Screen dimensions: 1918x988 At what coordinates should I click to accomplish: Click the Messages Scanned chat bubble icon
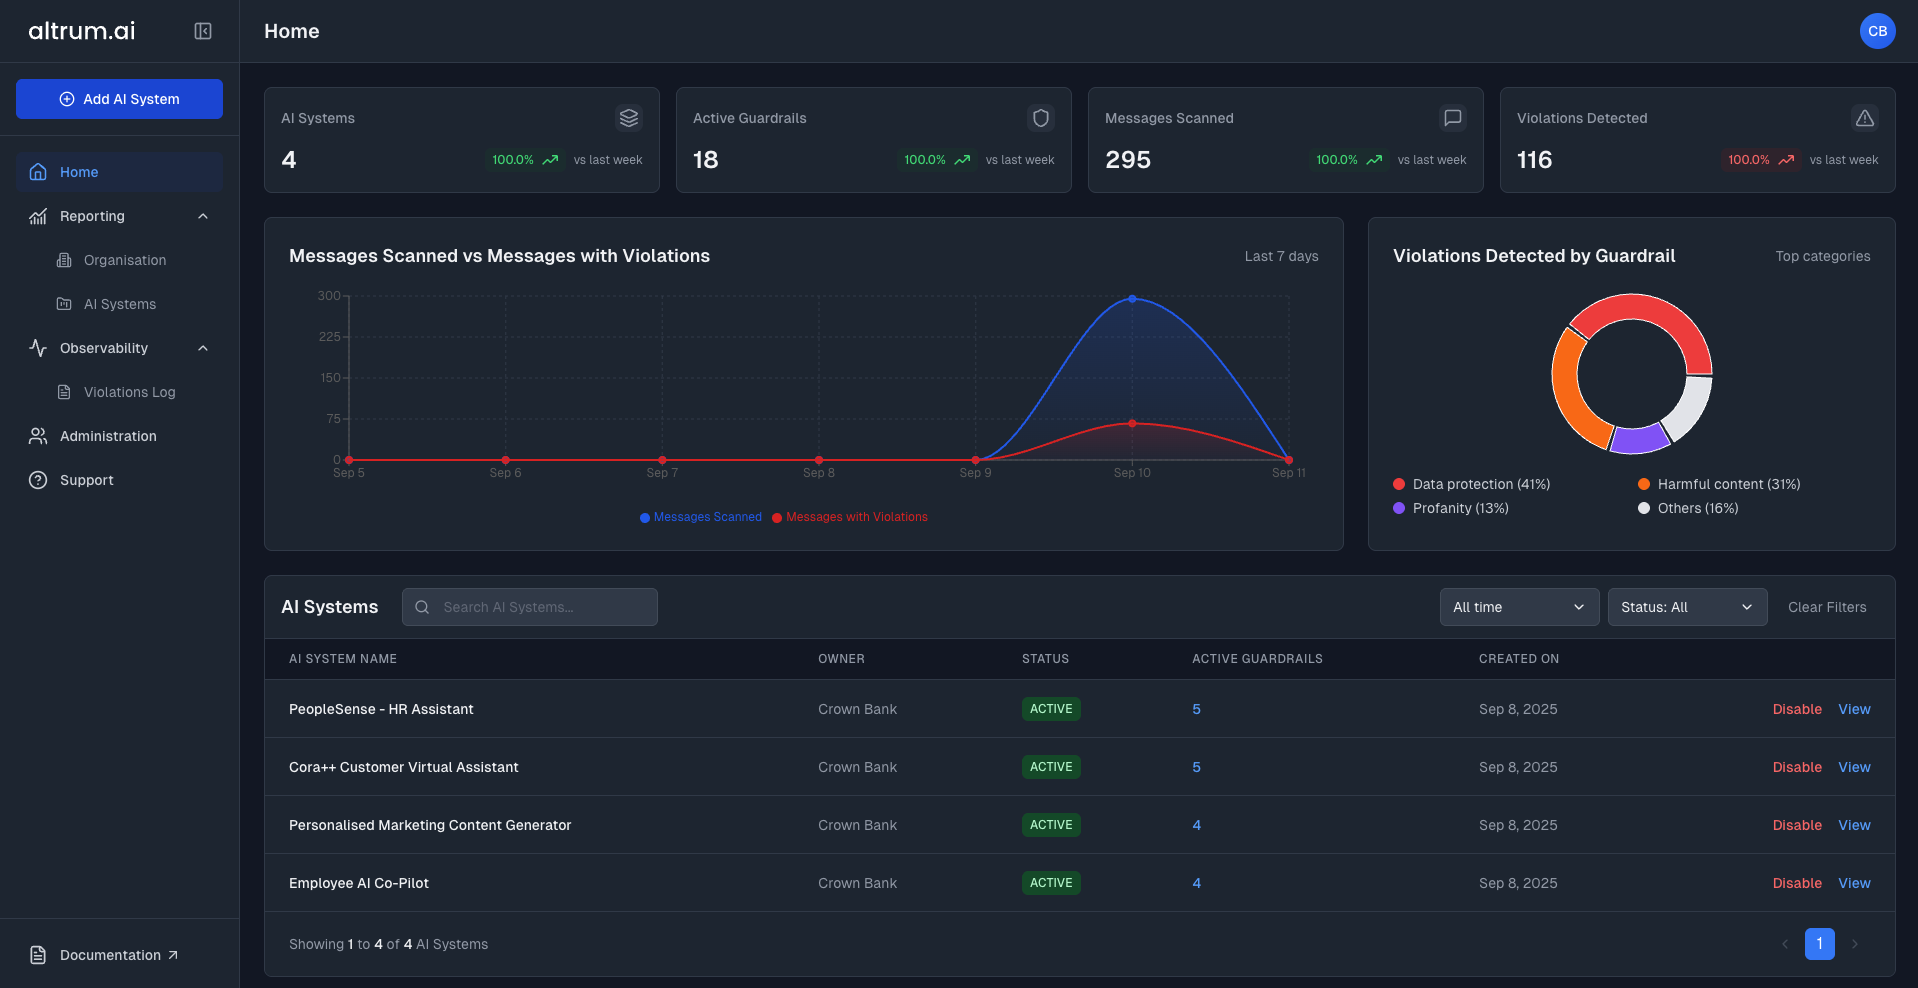[1452, 118]
